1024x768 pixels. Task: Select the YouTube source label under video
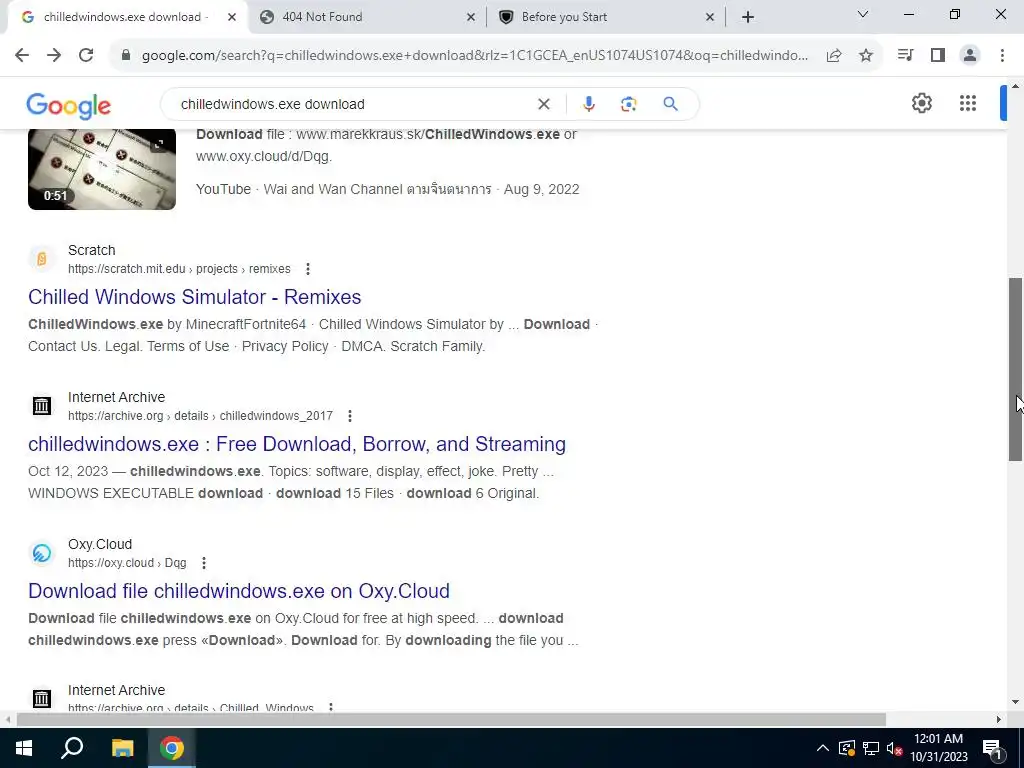click(223, 189)
